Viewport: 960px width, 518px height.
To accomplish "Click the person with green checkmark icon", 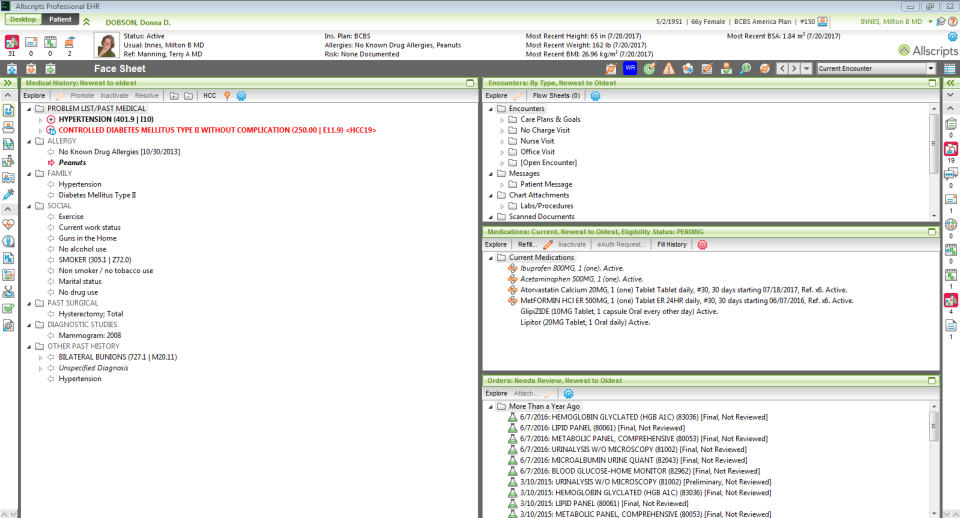I will point(726,69).
